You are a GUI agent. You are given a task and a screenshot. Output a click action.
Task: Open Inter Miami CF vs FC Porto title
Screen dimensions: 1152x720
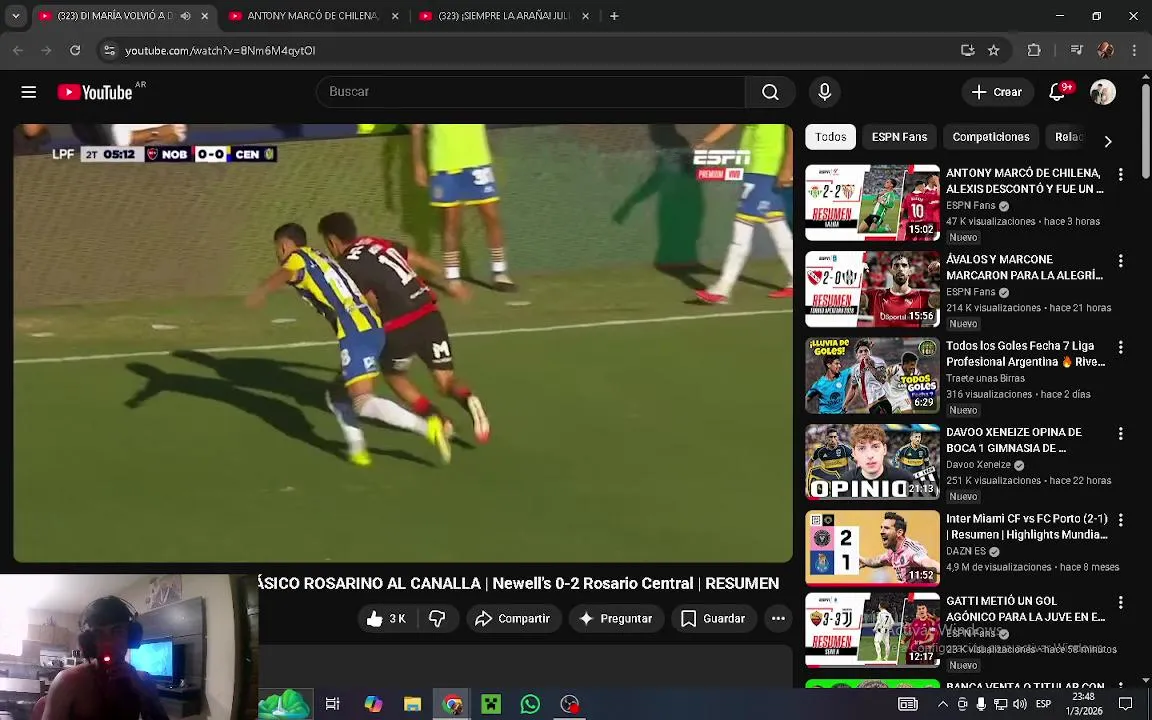(1027, 527)
